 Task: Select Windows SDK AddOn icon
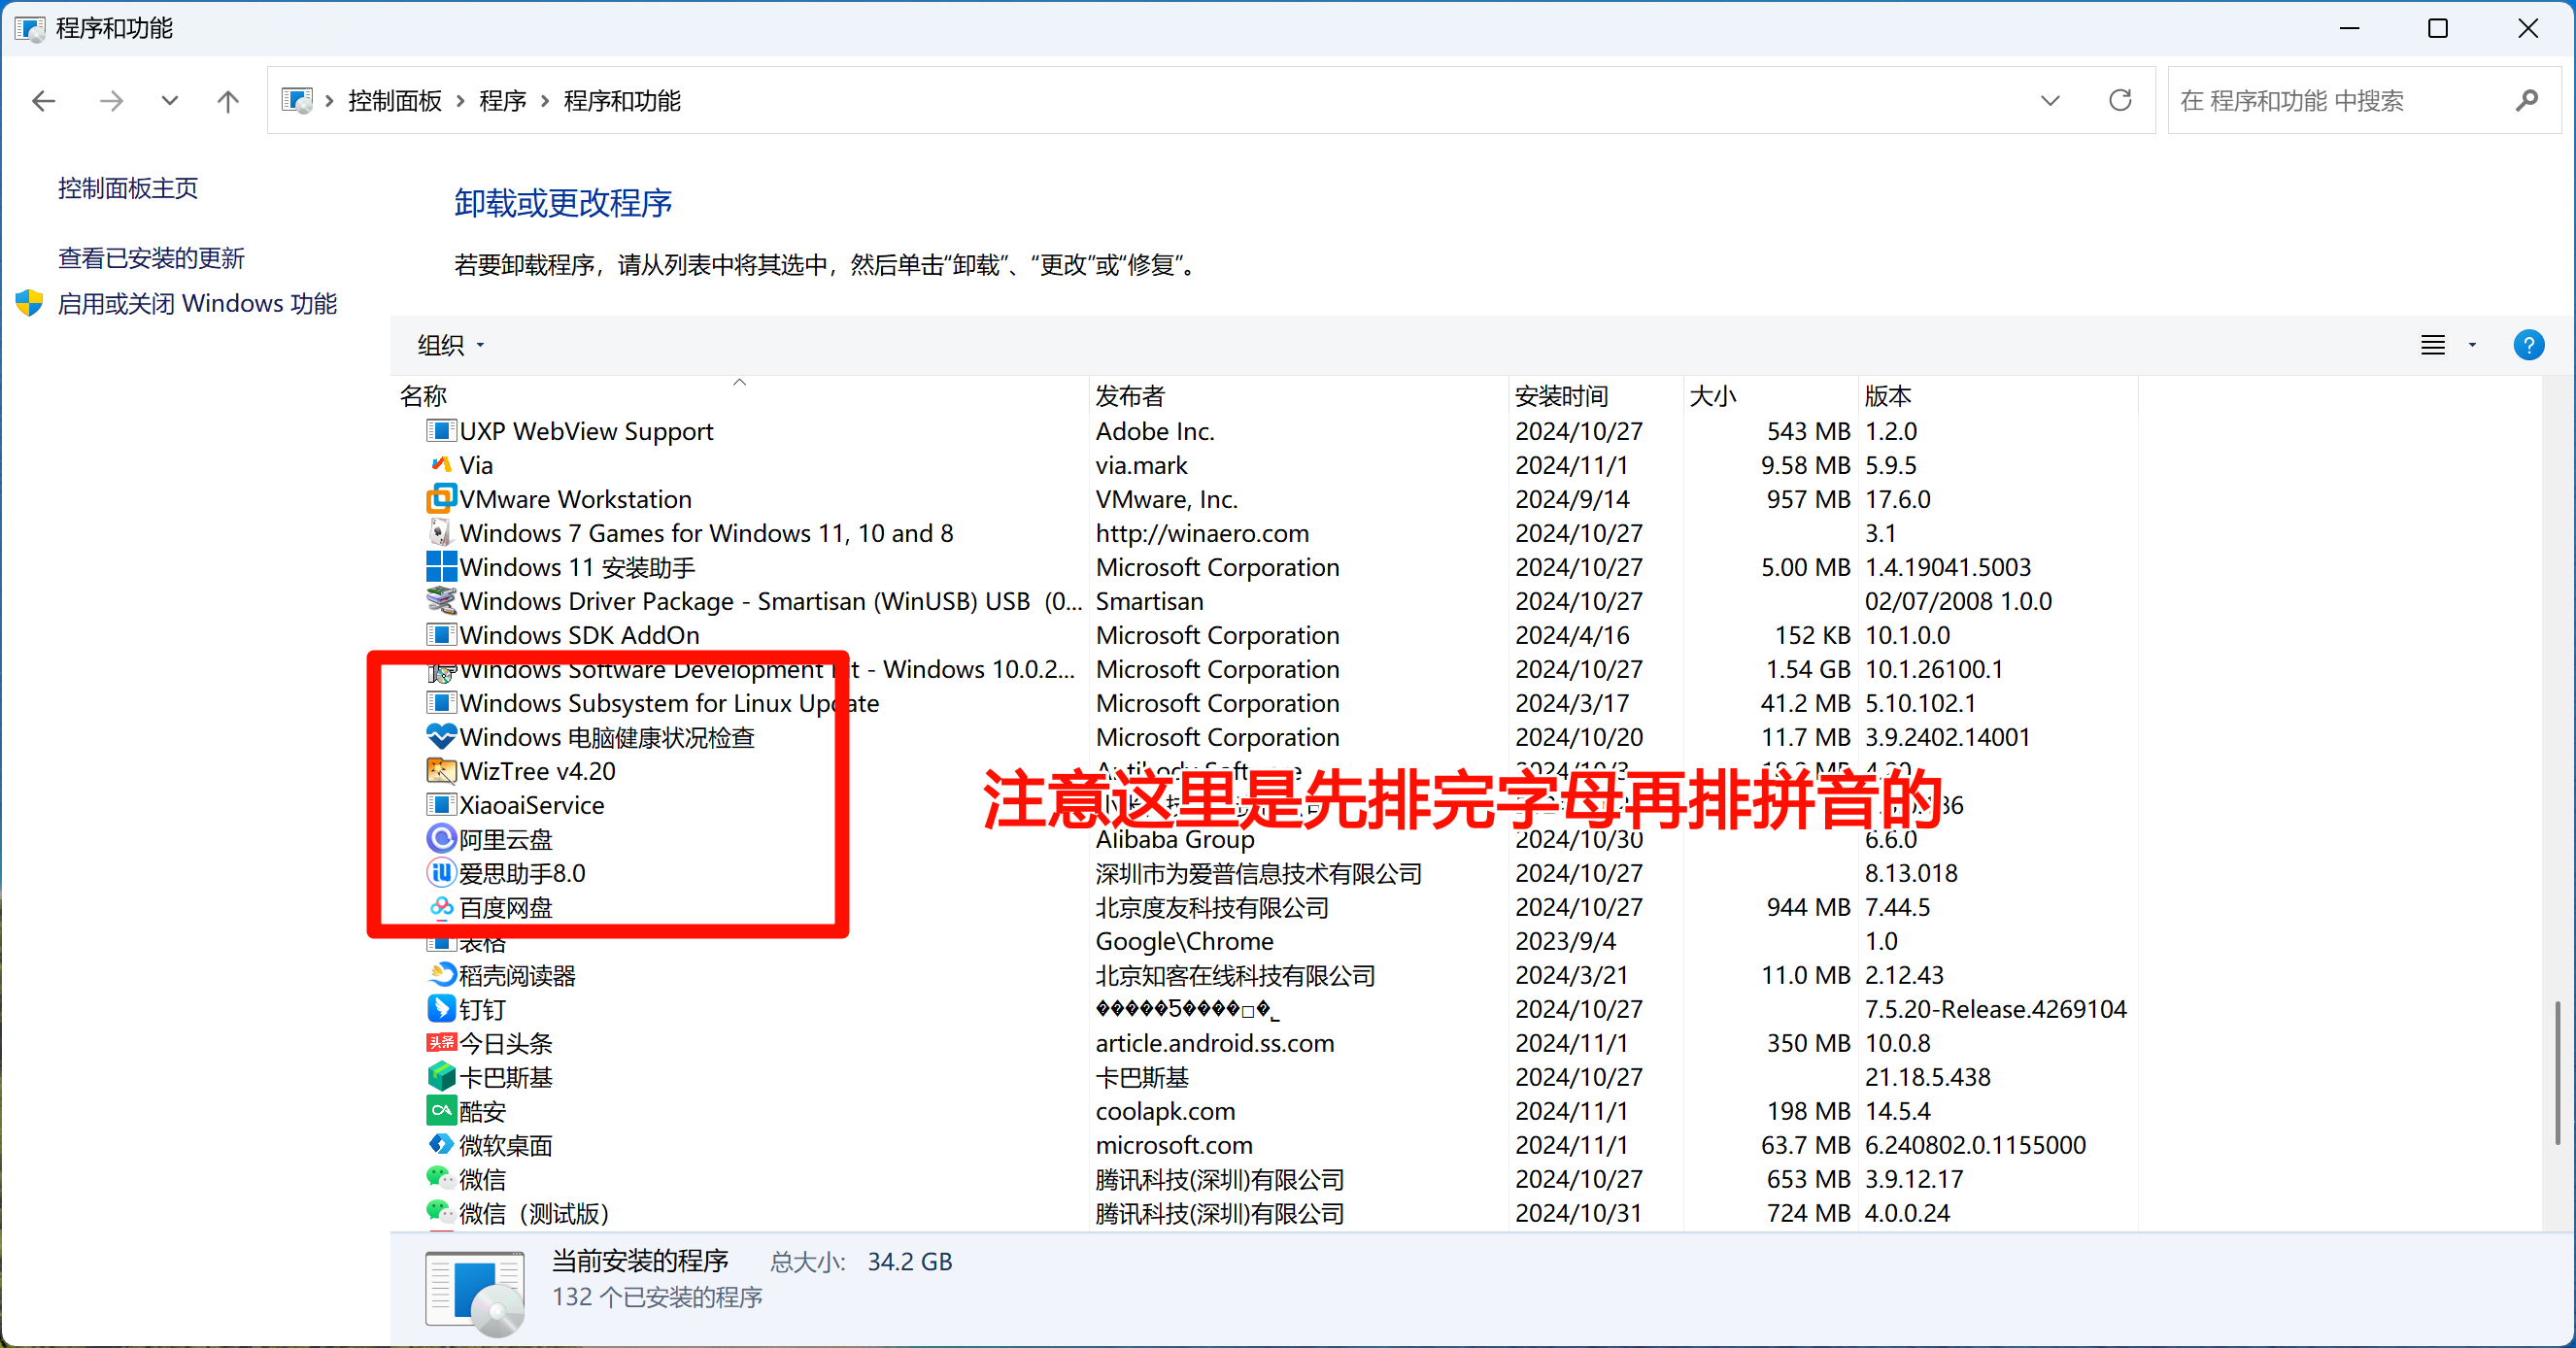[x=441, y=635]
